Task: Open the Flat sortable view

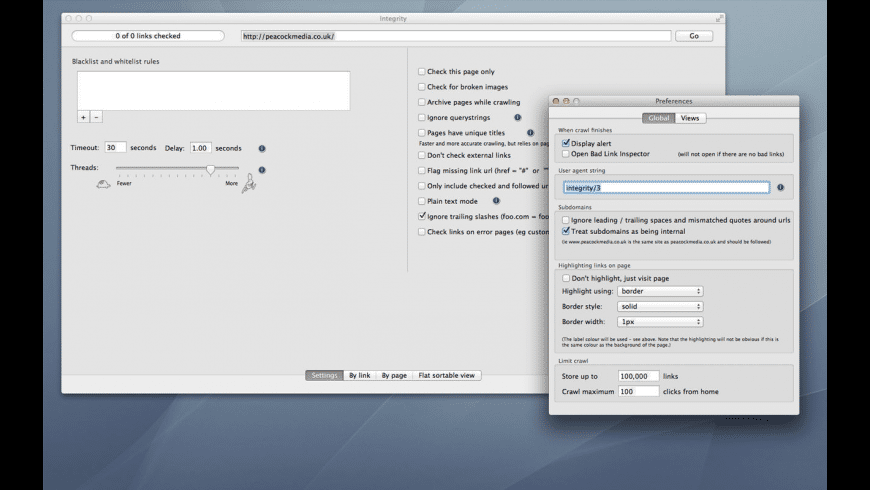Action: pos(447,375)
